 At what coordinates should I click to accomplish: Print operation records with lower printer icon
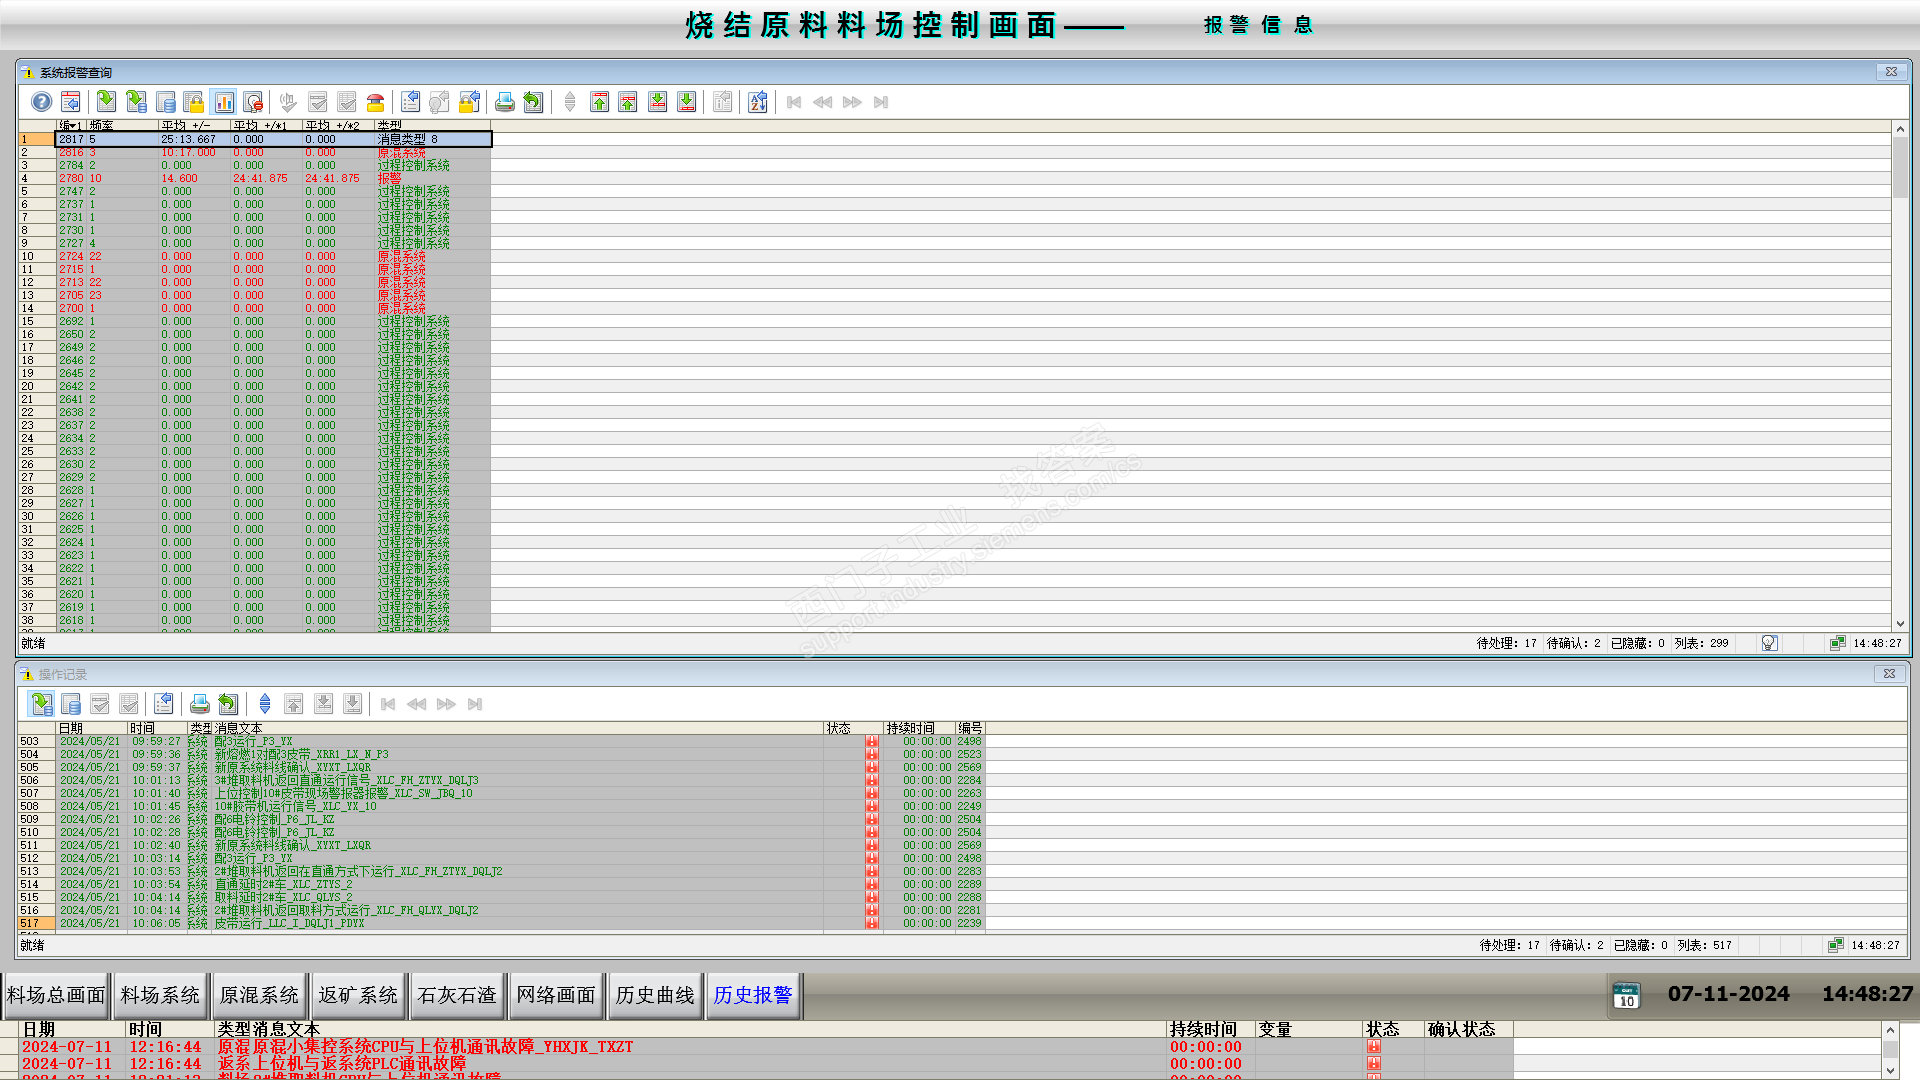coord(199,704)
